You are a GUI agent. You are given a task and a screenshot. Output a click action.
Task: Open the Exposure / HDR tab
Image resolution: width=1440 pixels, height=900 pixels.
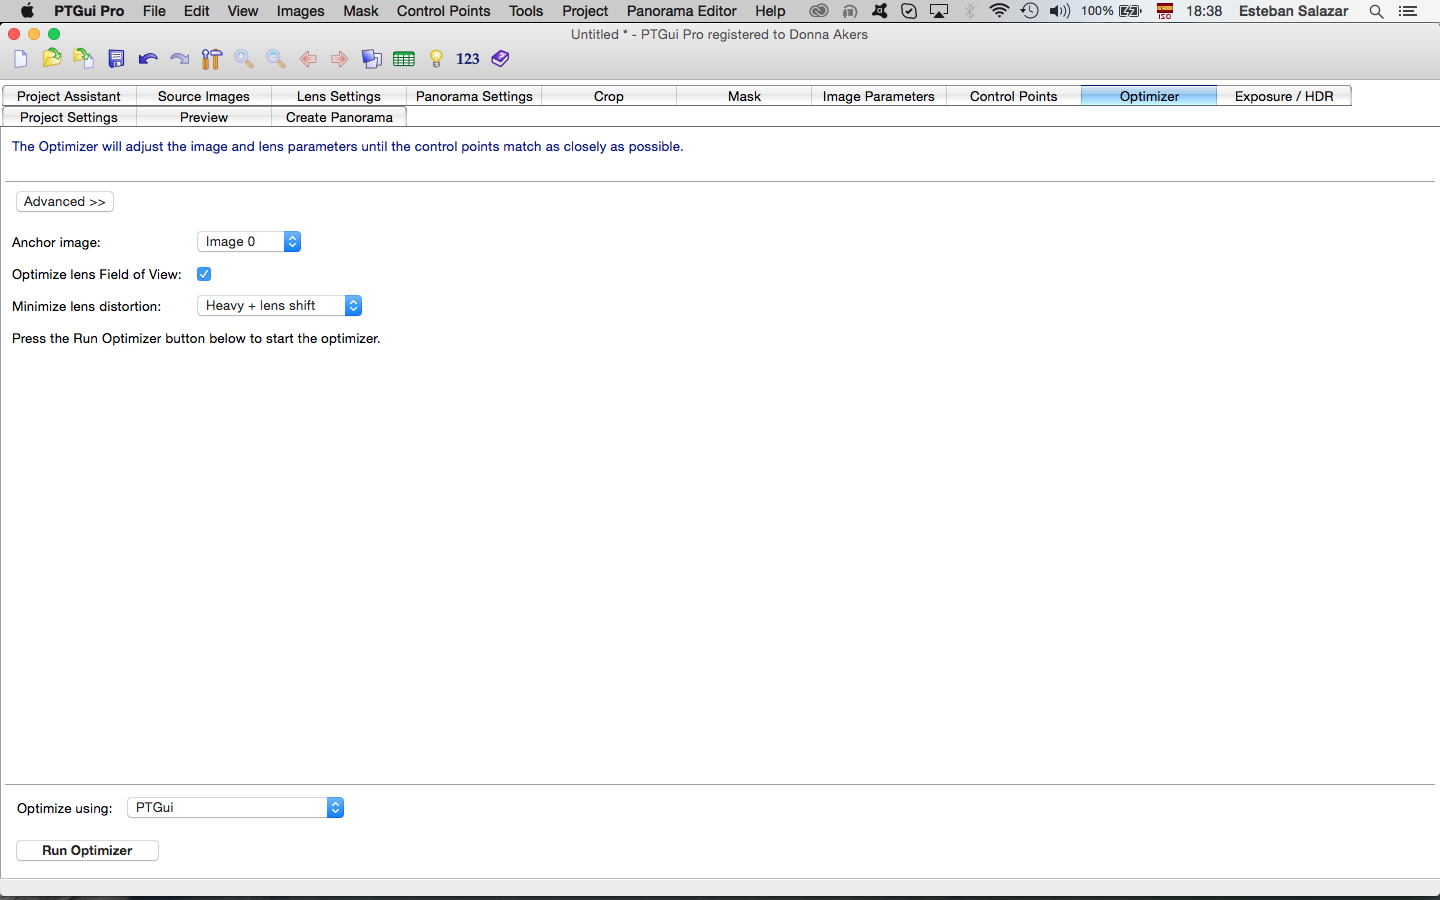1284,96
